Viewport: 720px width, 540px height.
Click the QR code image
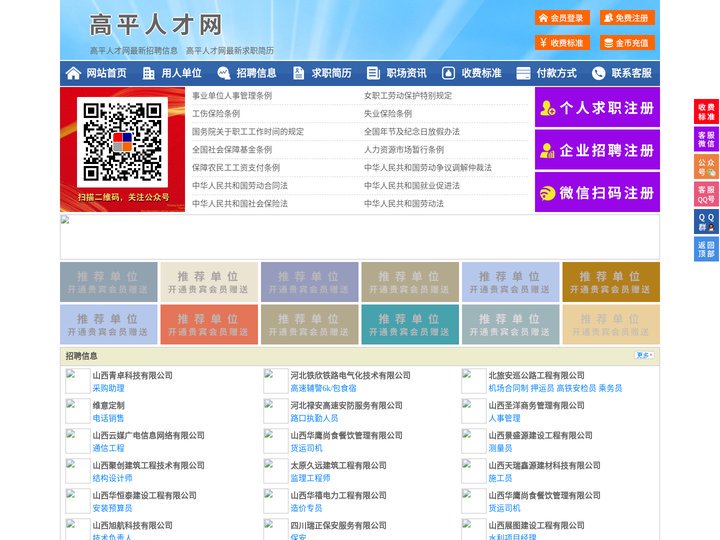coord(123,141)
